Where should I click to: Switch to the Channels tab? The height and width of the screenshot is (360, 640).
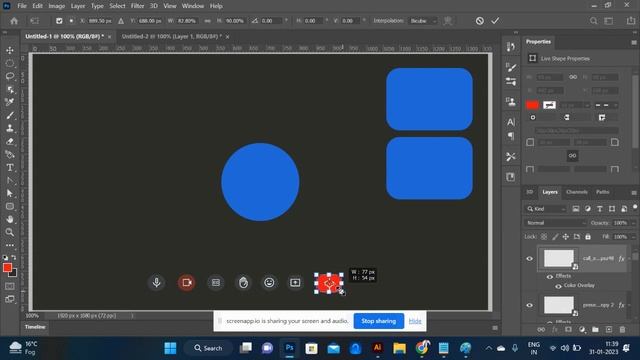point(577,192)
